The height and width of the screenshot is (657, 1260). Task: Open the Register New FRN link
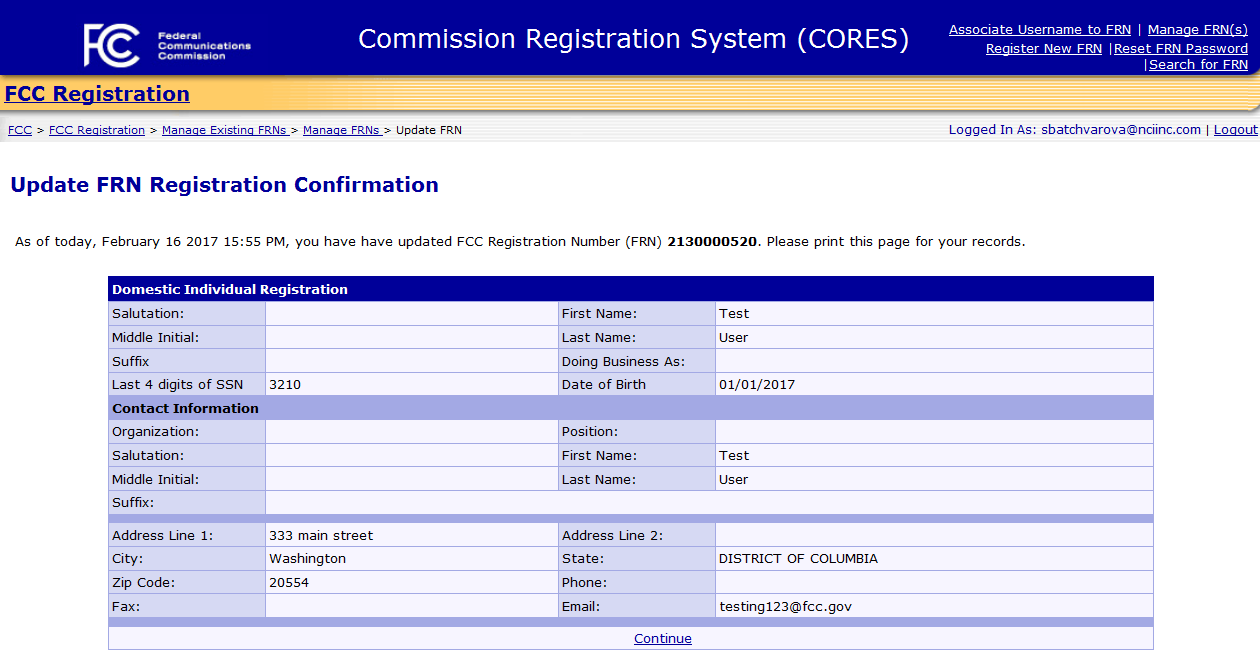[x=1043, y=48]
